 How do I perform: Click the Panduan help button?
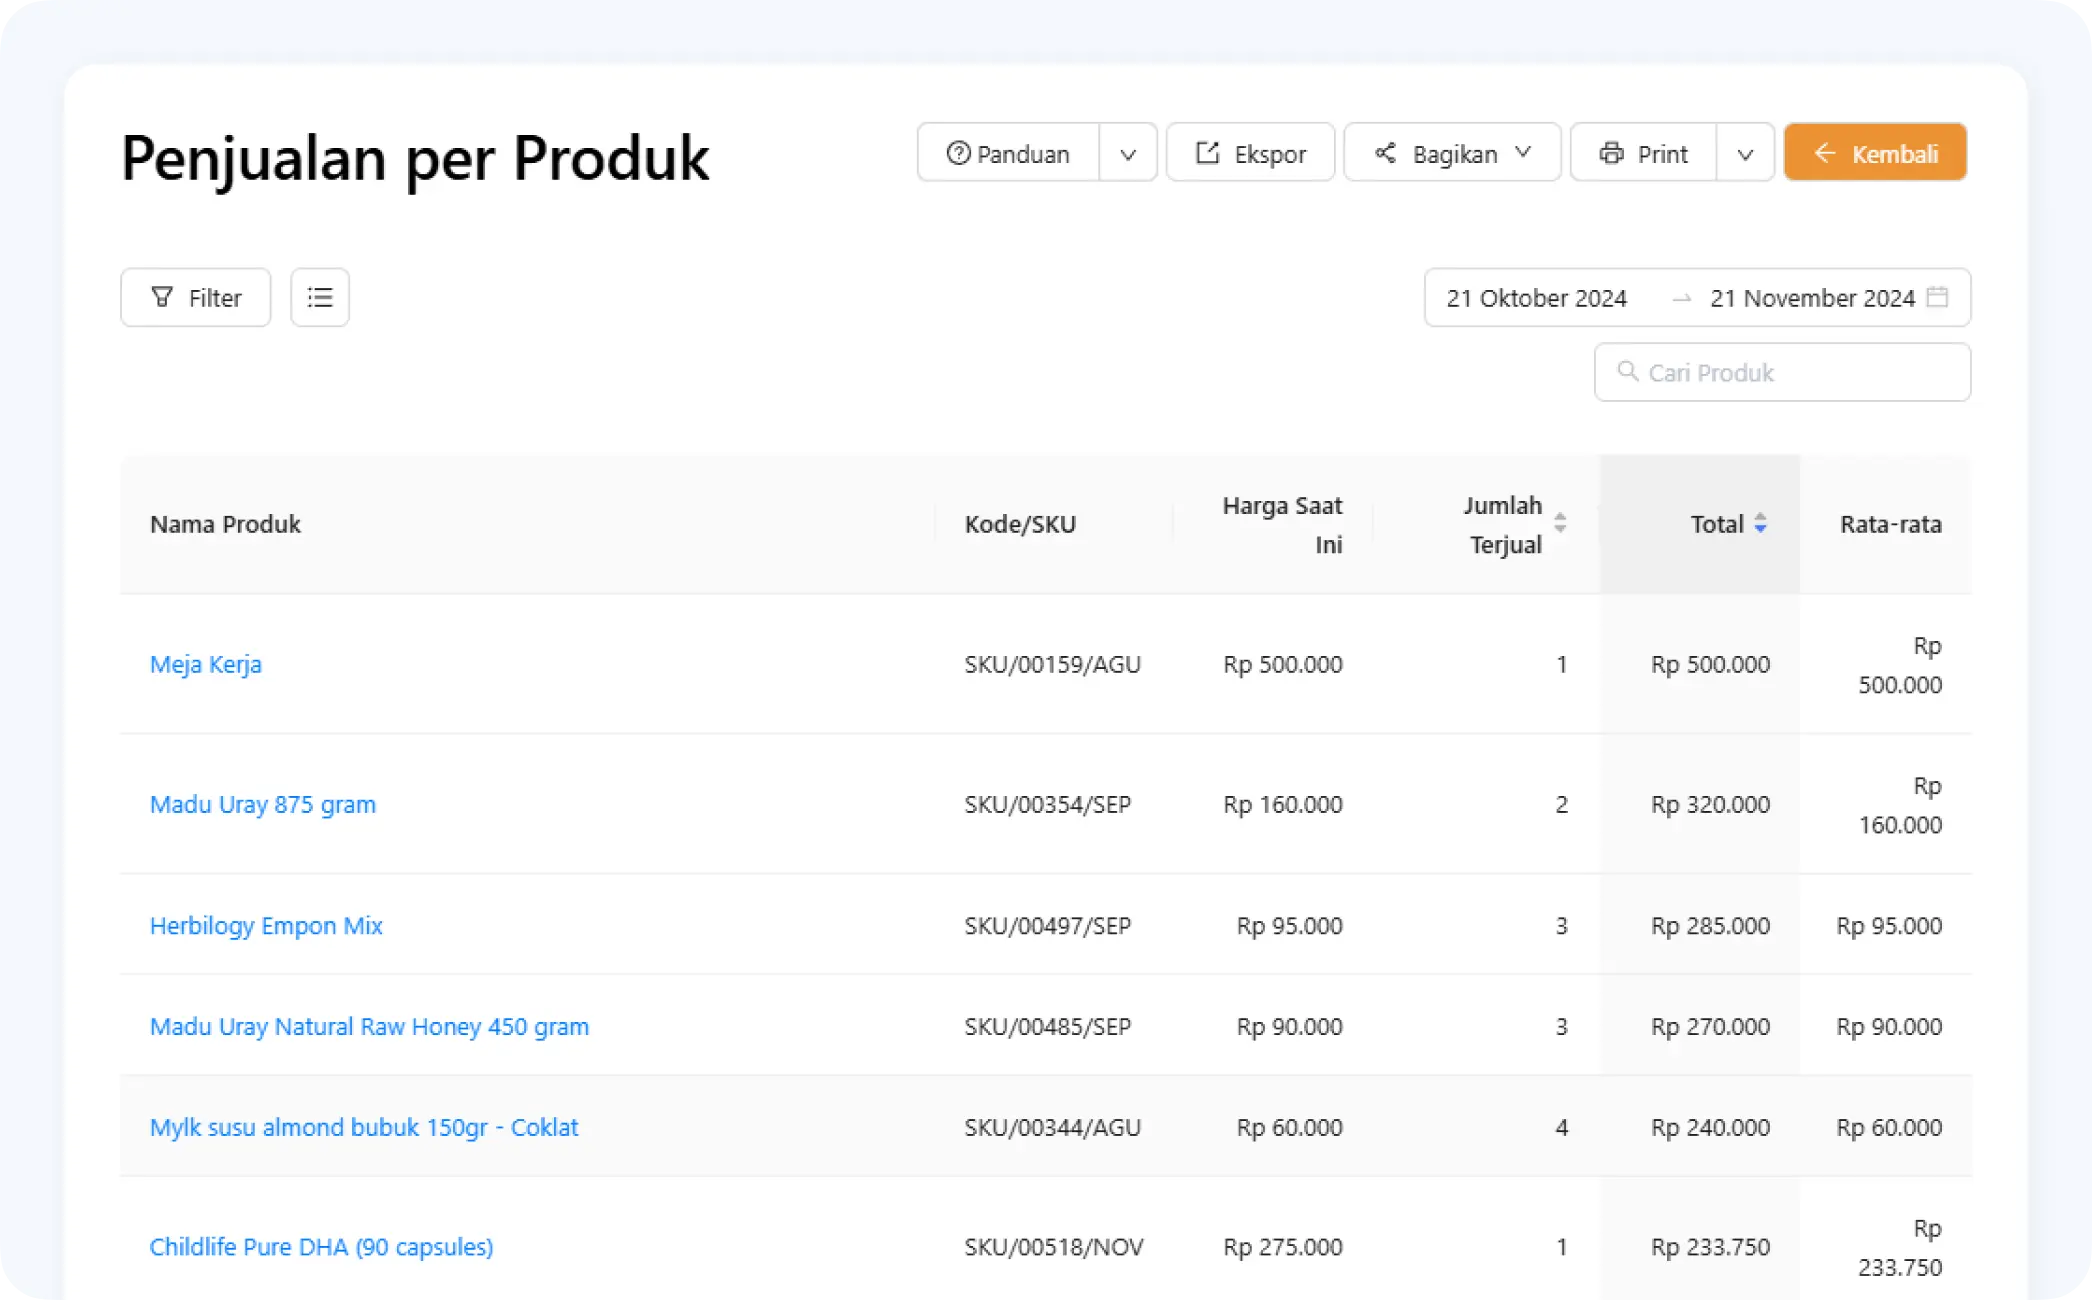point(1008,153)
